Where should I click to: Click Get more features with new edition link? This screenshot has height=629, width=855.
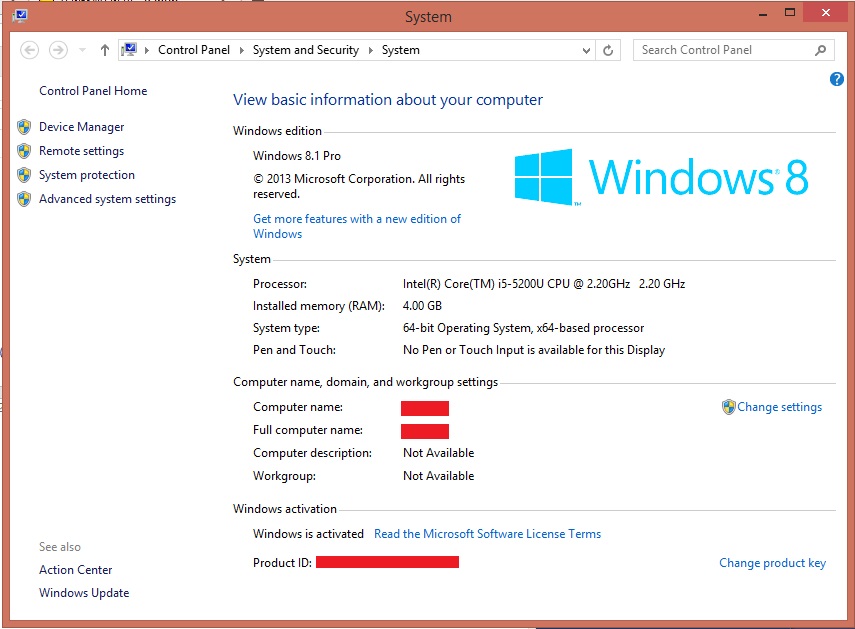[x=357, y=226]
